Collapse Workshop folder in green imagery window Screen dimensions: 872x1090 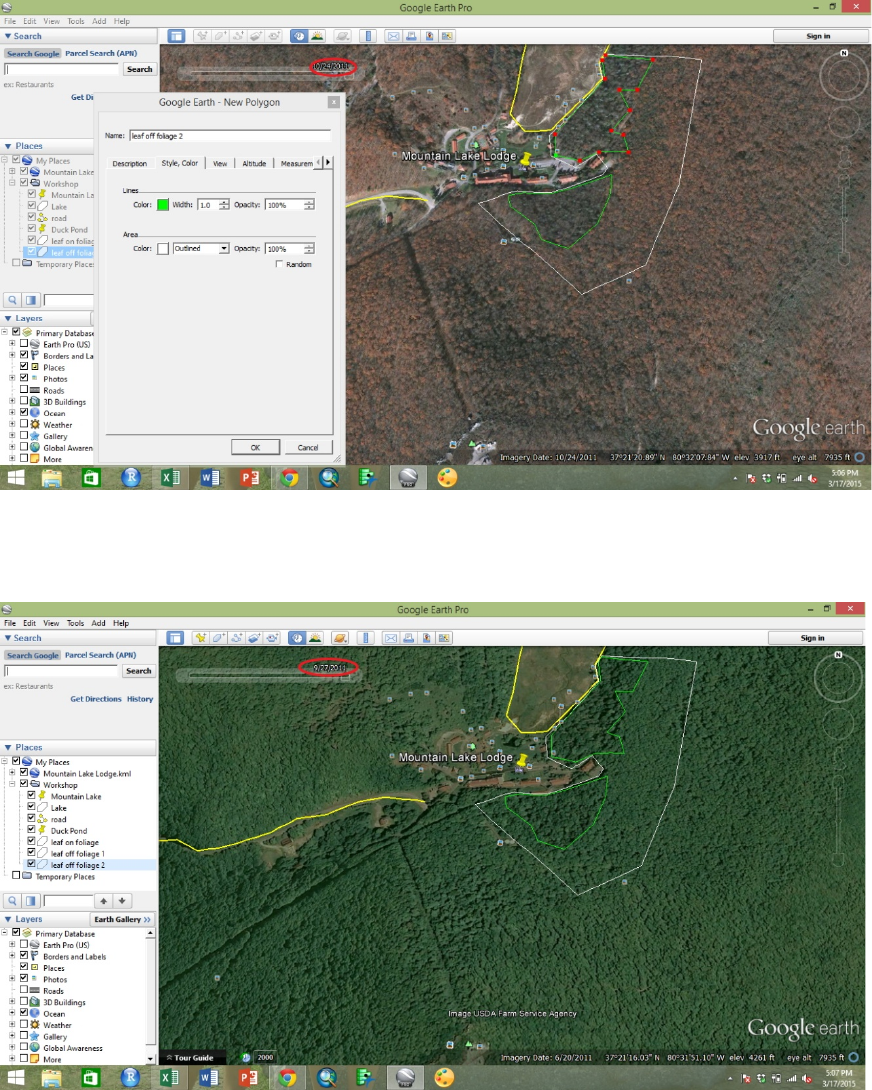pos(12,783)
